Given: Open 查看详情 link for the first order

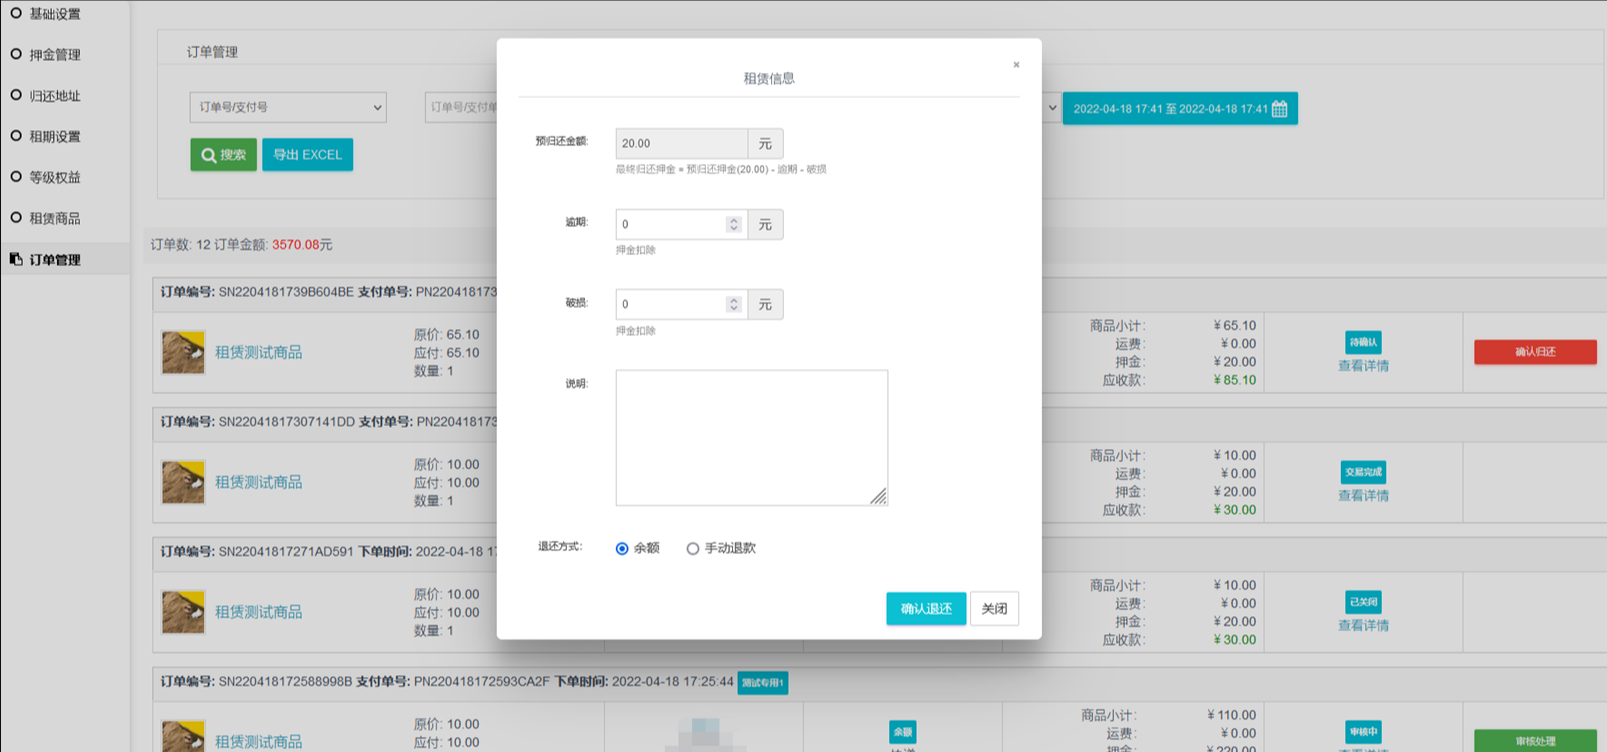Looking at the screenshot, I should [1363, 366].
